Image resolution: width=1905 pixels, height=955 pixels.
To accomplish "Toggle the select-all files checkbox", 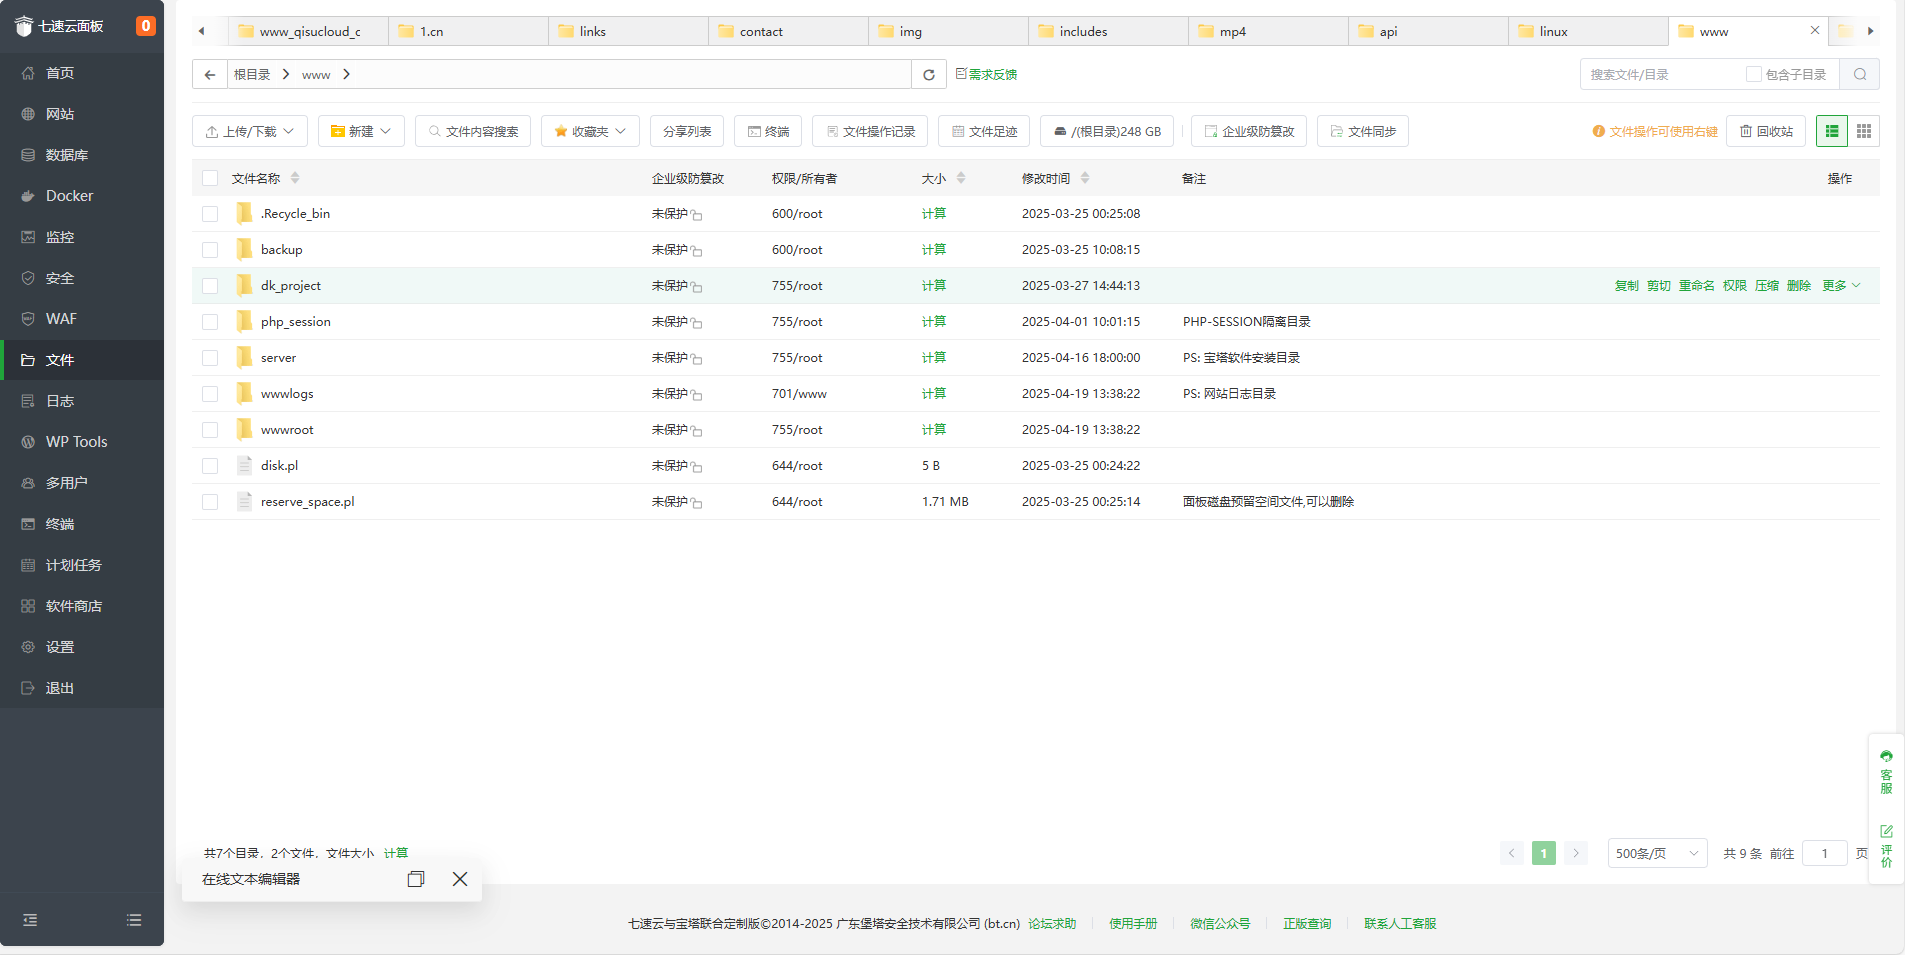I will 210,178.
